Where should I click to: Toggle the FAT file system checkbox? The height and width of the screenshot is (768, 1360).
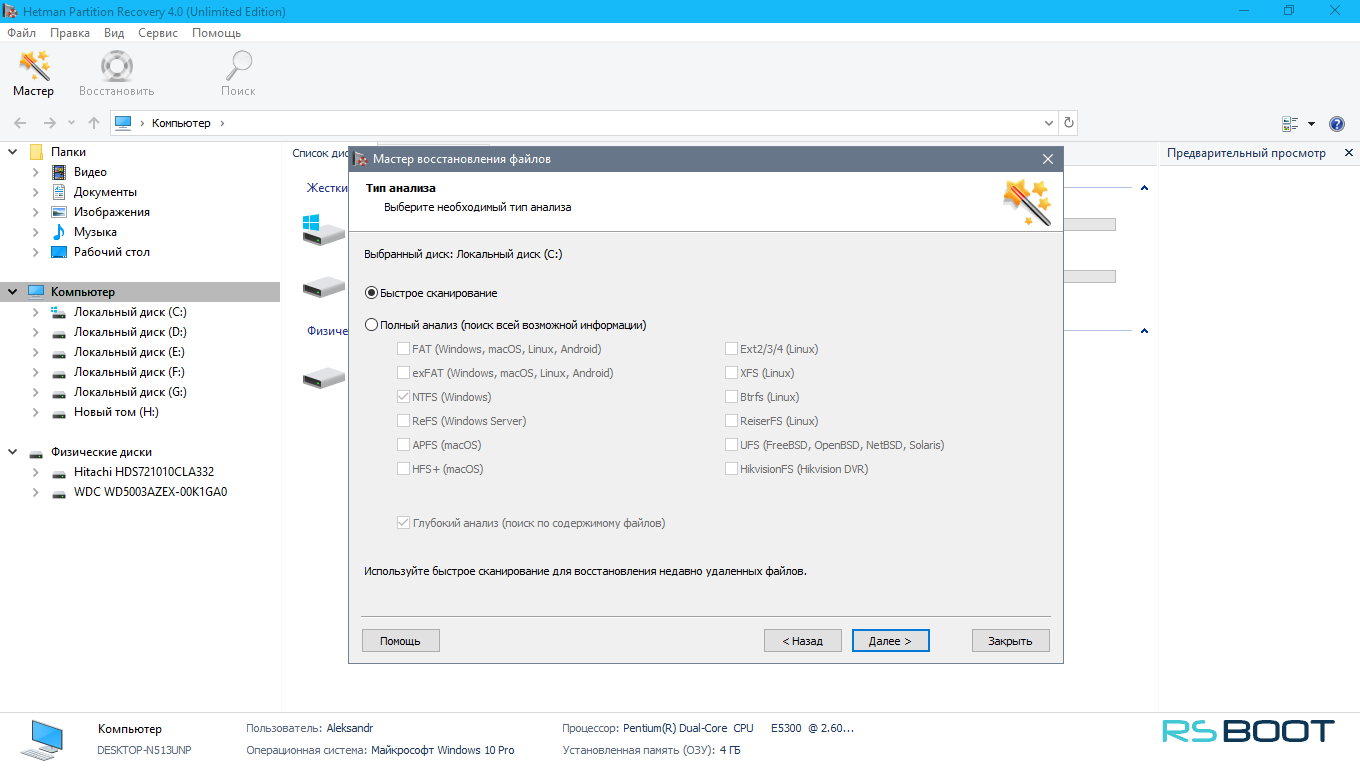pos(403,349)
